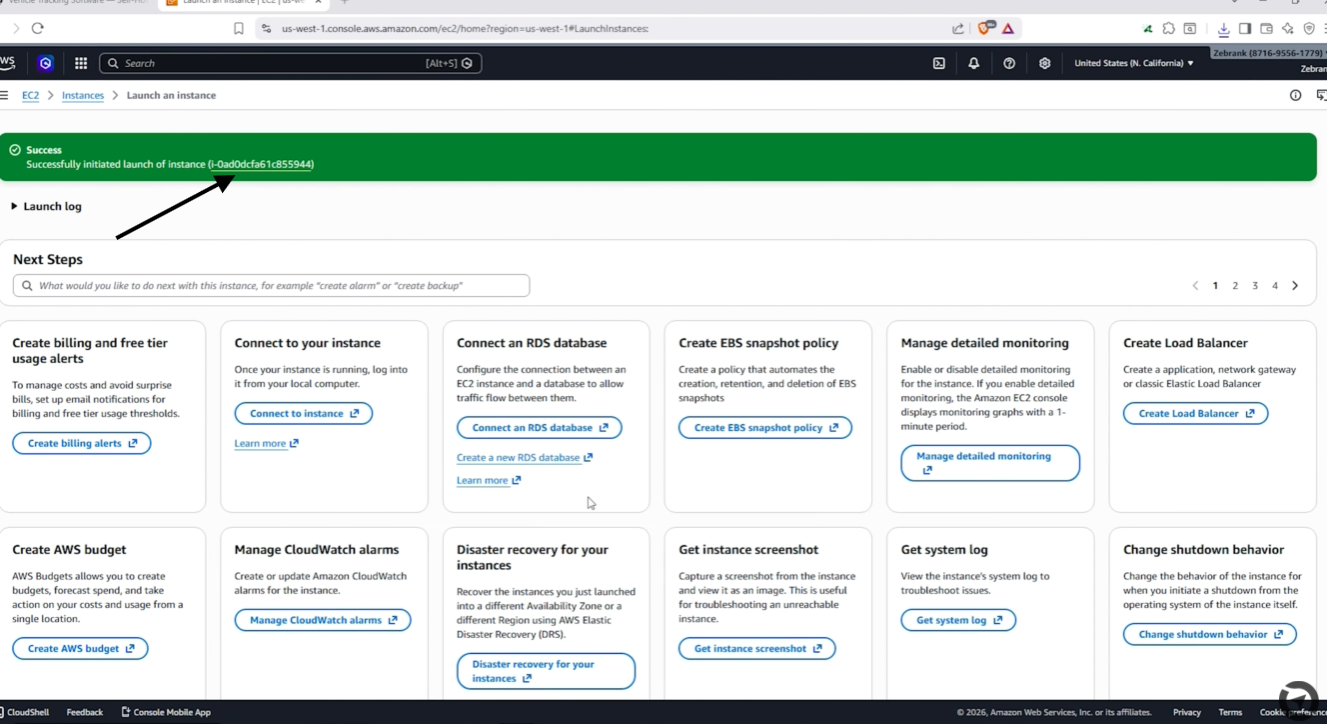Viewport: 1327px width, 724px height.
Task: Click the Create Load Balancer button
Action: click(x=1196, y=413)
